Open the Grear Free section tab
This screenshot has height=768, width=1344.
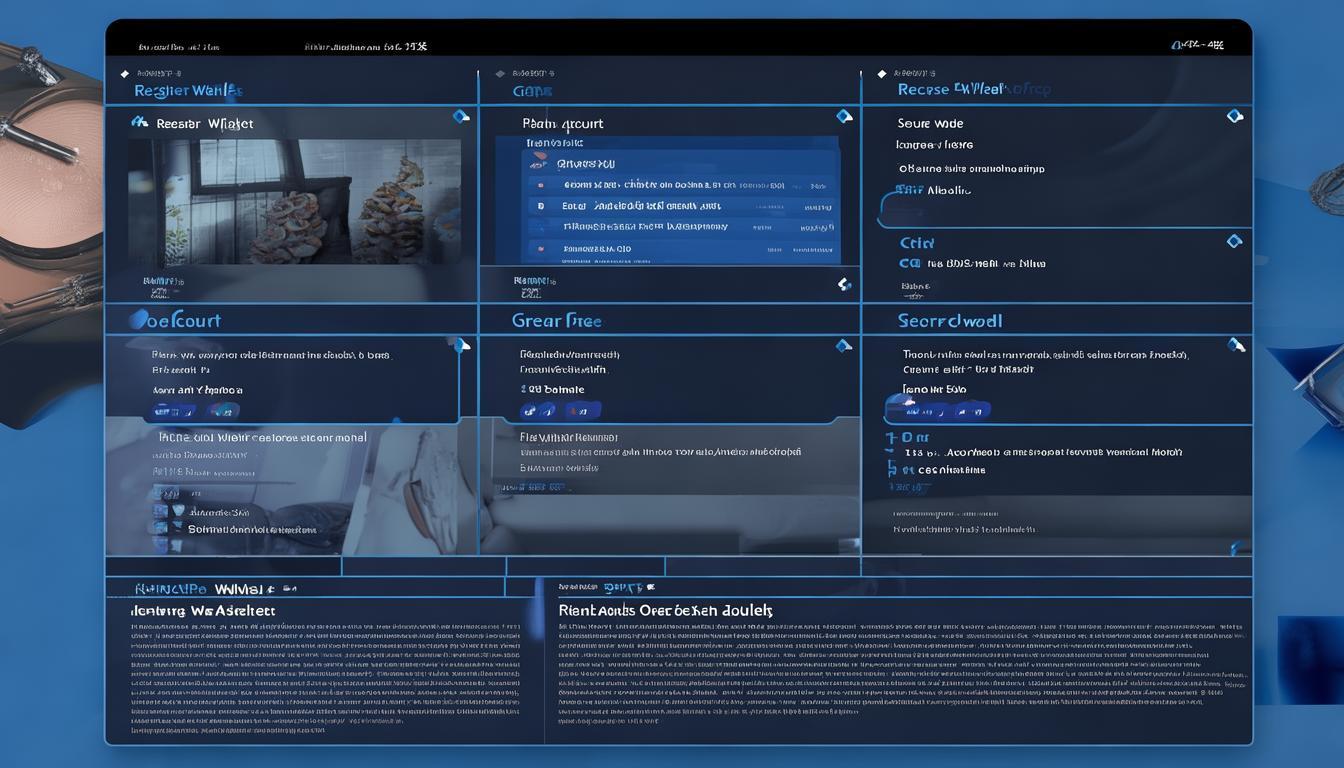(x=556, y=321)
